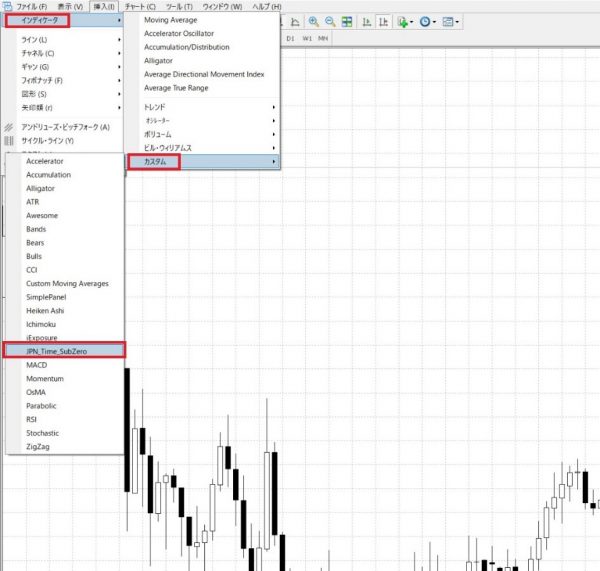The image size is (600, 571).
Task: Click the chart templates icon
Action: [450, 21]
